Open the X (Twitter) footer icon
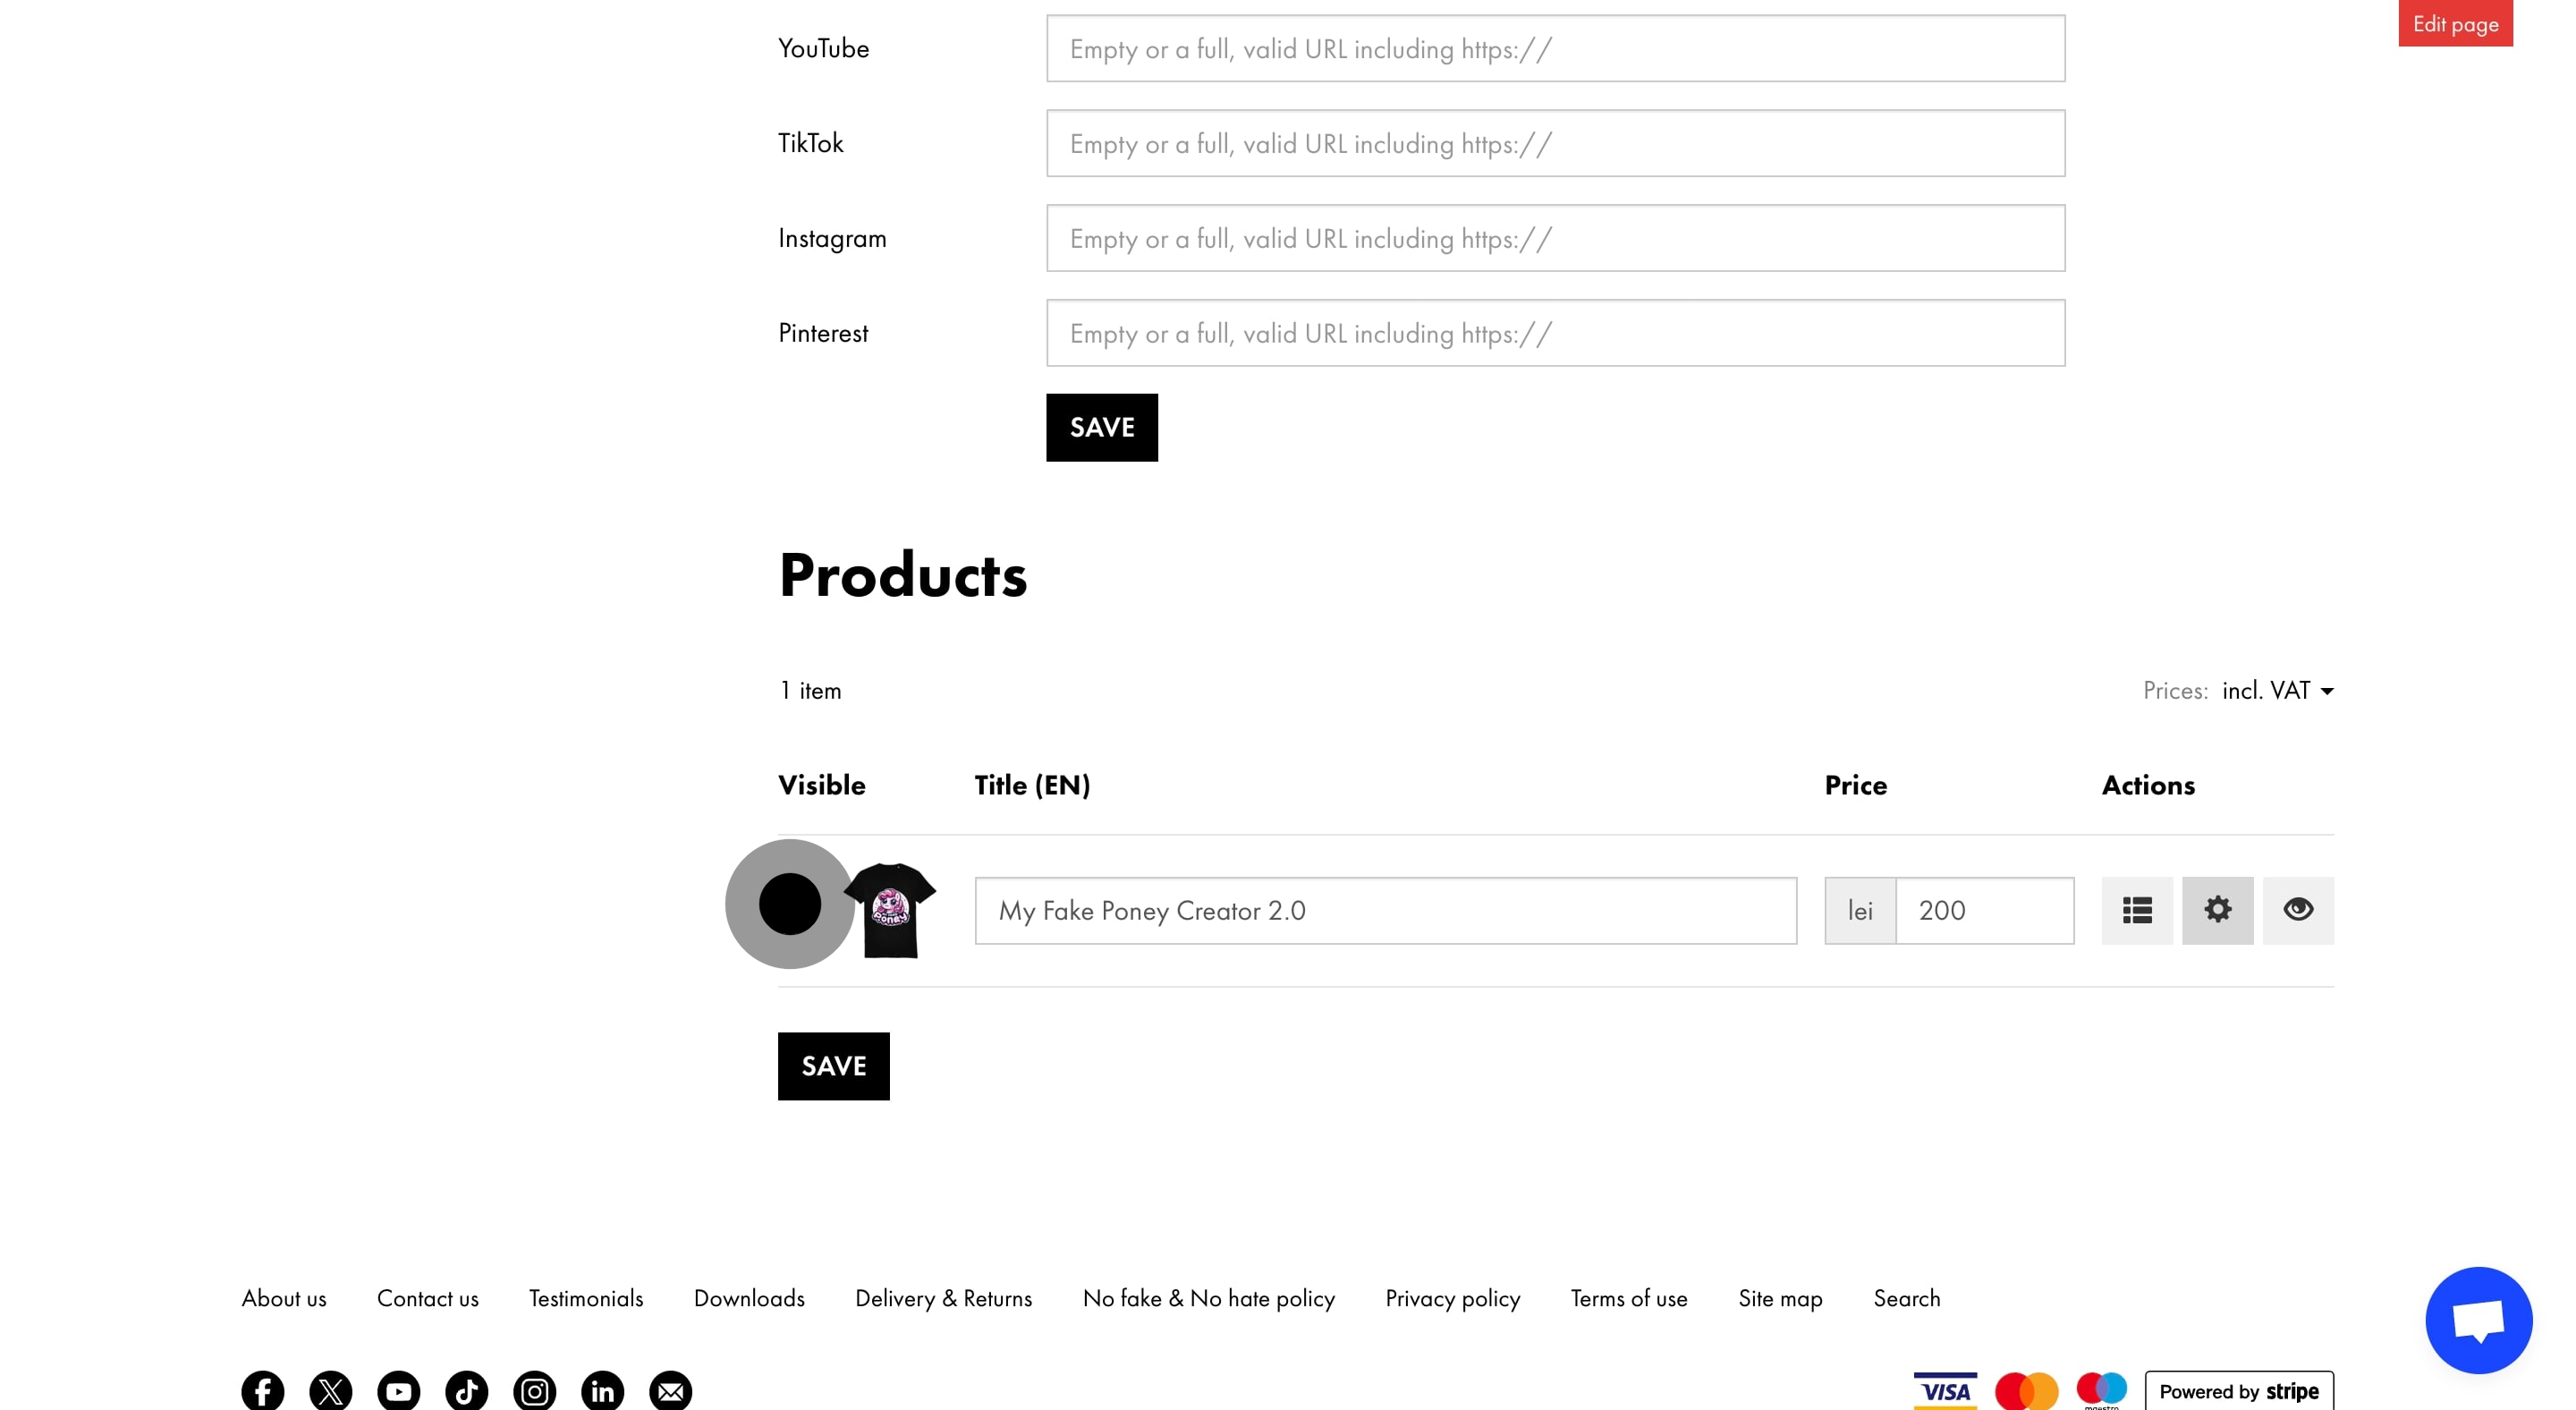Image resolution: width=2576 pixels, height=1410 pixels. [330, 1390]
